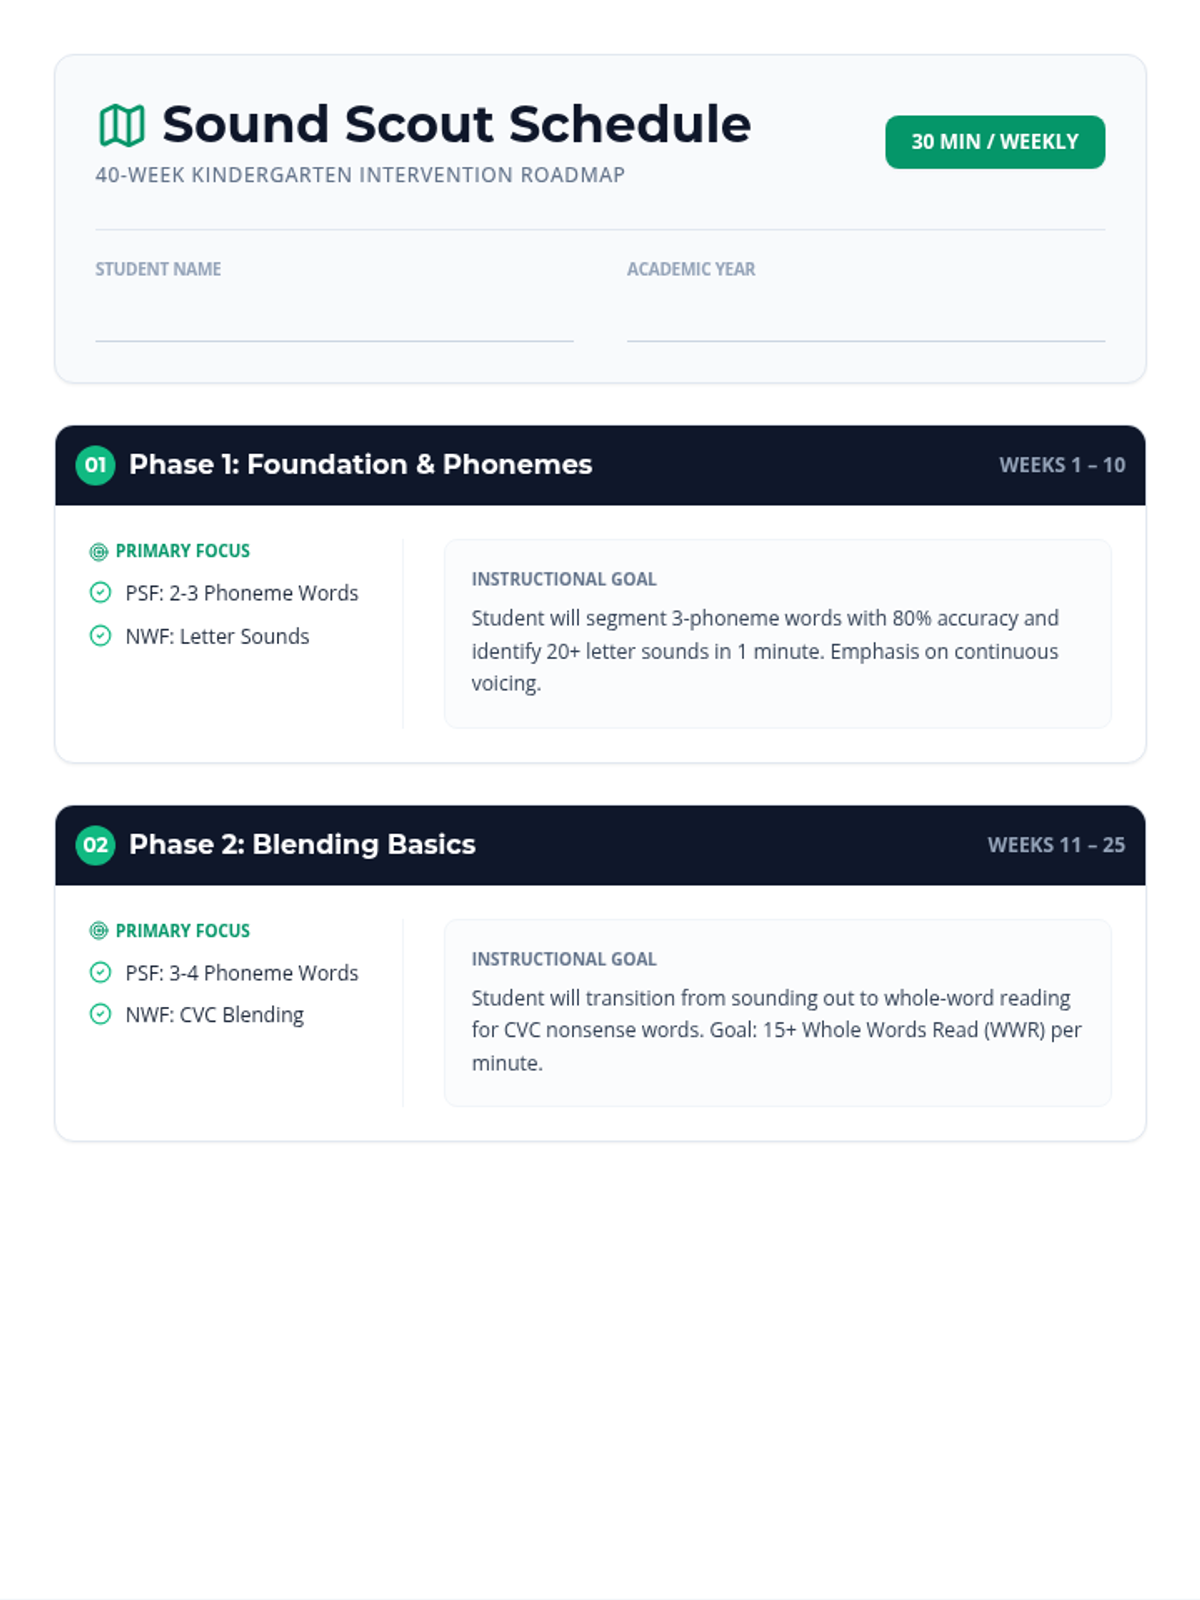The image size is (1200, 1600).
Task: Select the Phase 1: Foundation & Phonemes header
Action: pyautogui.click(x=360, y=465)
